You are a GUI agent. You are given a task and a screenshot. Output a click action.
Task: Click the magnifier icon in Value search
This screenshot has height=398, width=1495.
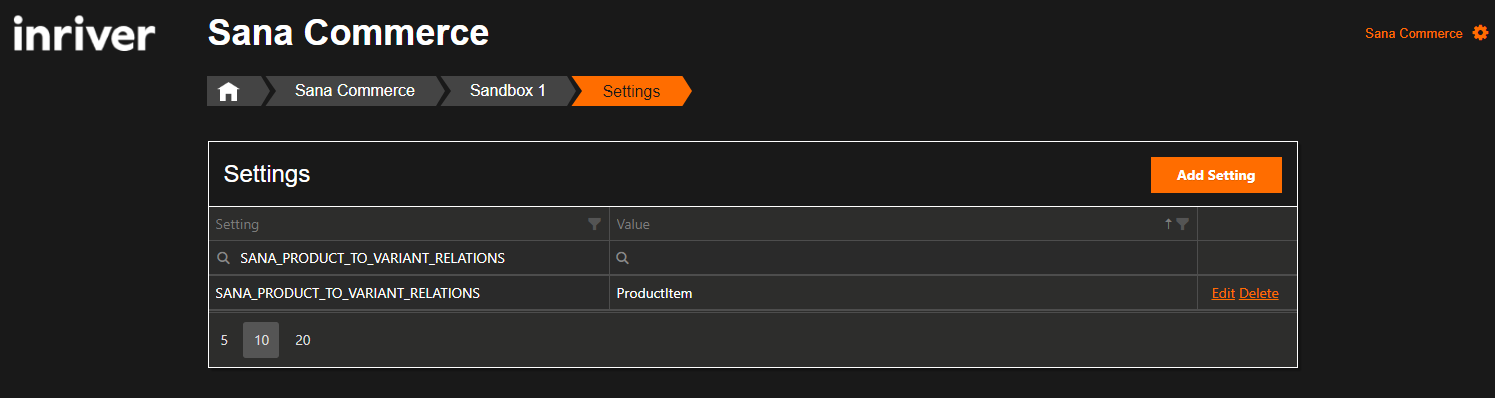coord(622,258)
